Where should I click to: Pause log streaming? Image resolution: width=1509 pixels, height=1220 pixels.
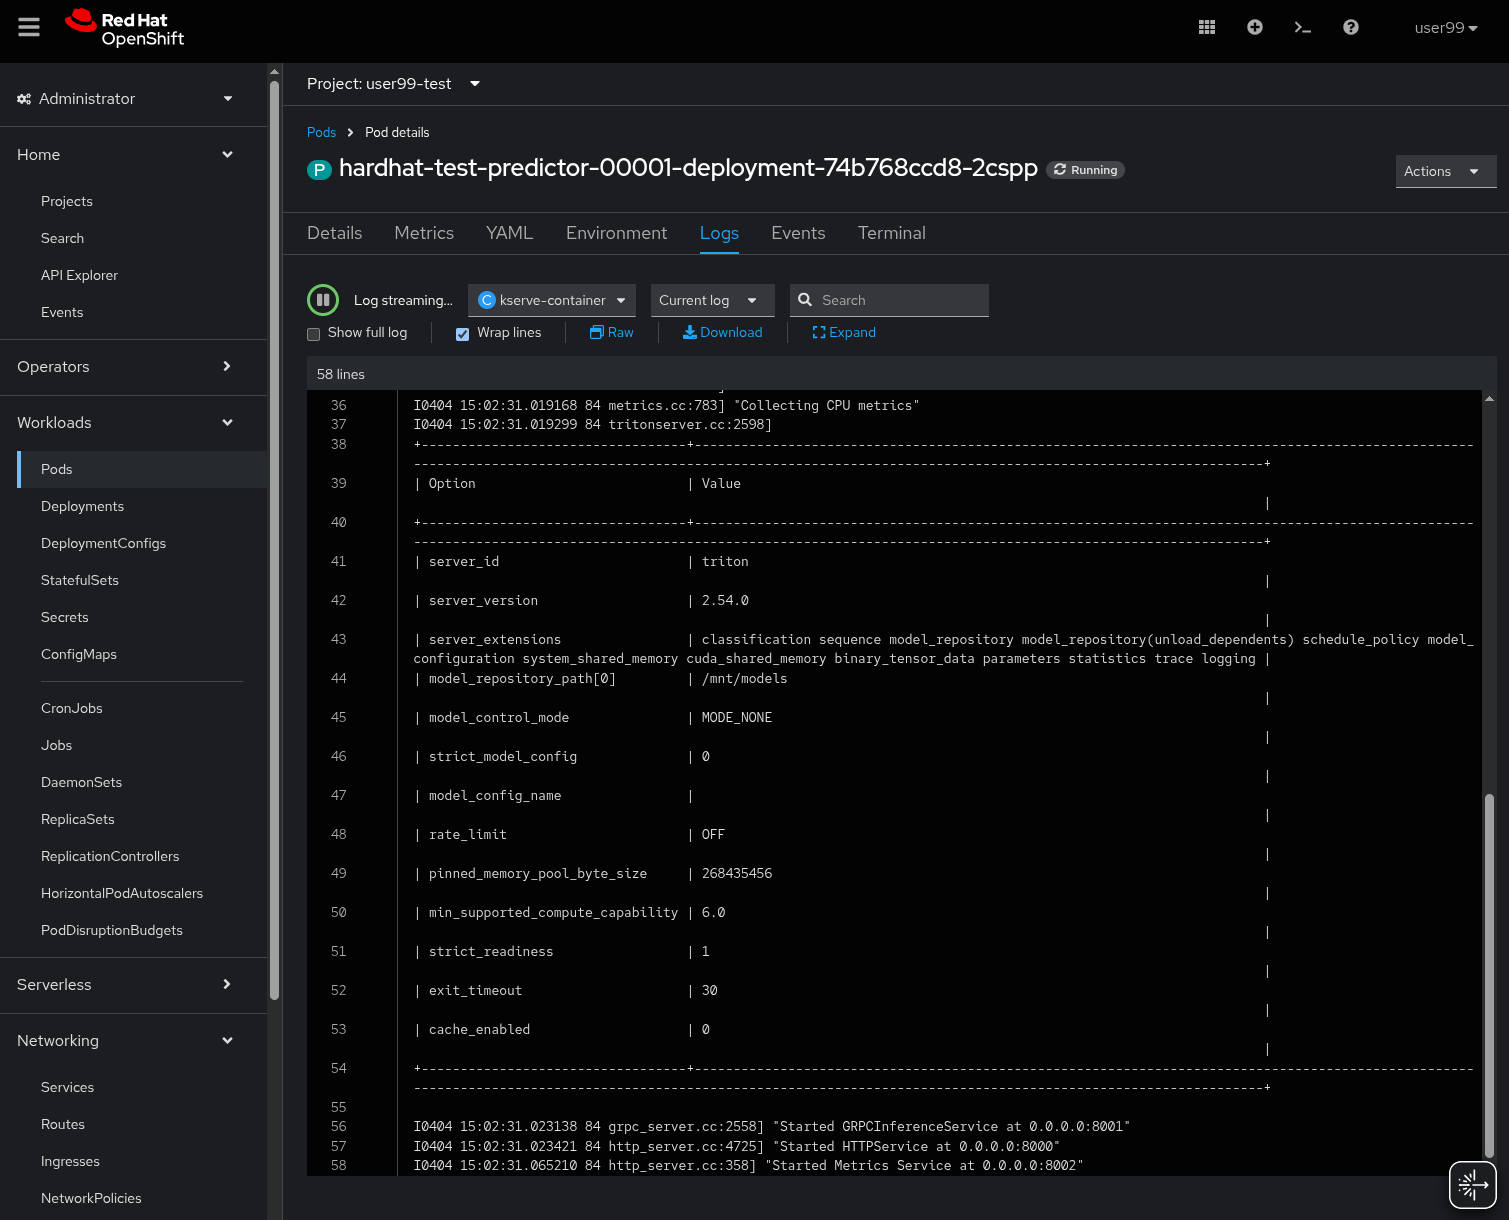click(323, 300)
